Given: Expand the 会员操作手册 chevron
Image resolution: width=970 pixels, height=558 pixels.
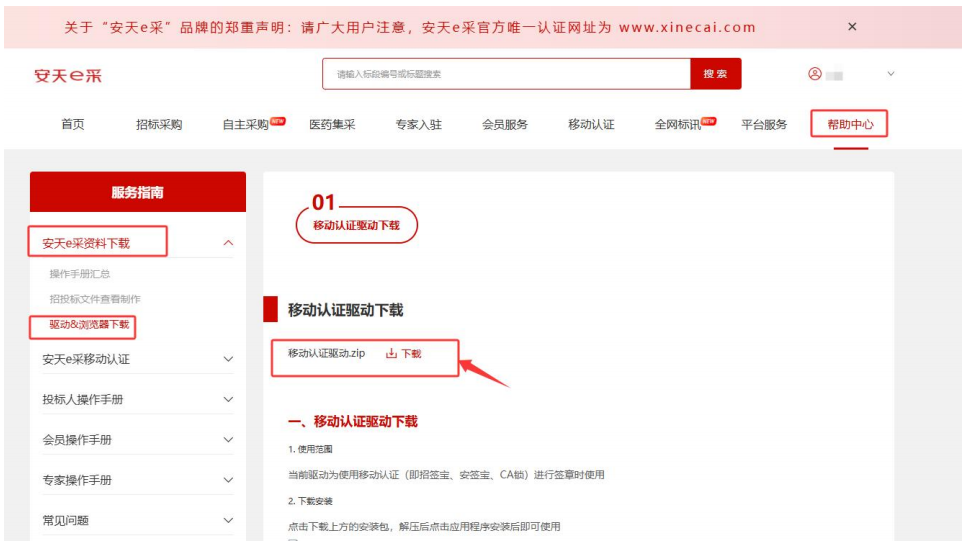Looking at the screenshot, I should [x=228, y=440].
